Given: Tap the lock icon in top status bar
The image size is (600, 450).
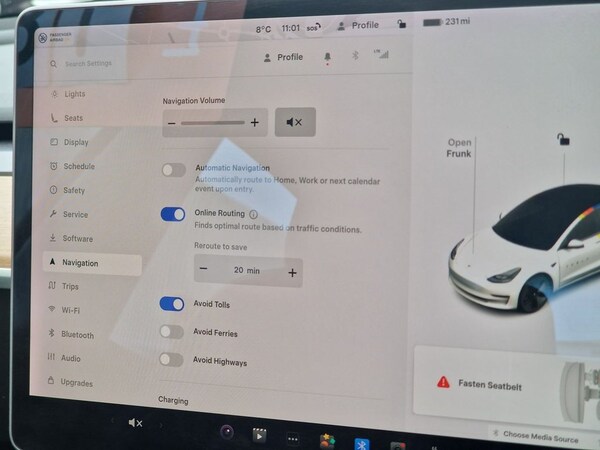Looking at the screenshot, I should pos(402,26).
